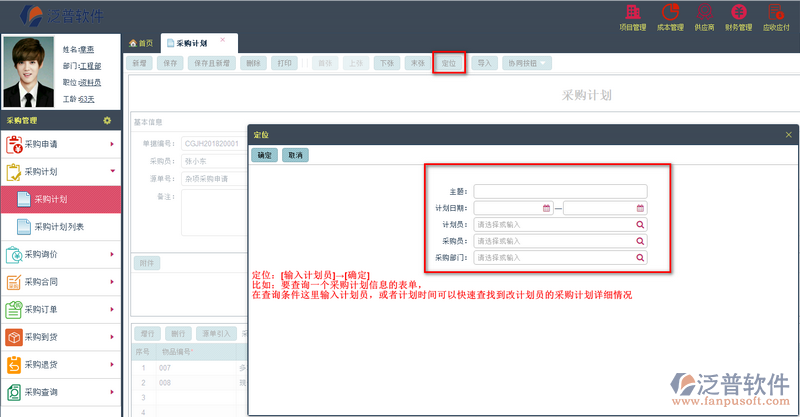
Task: Jump to last record with 末张
Action: click(x=418, y=63)
